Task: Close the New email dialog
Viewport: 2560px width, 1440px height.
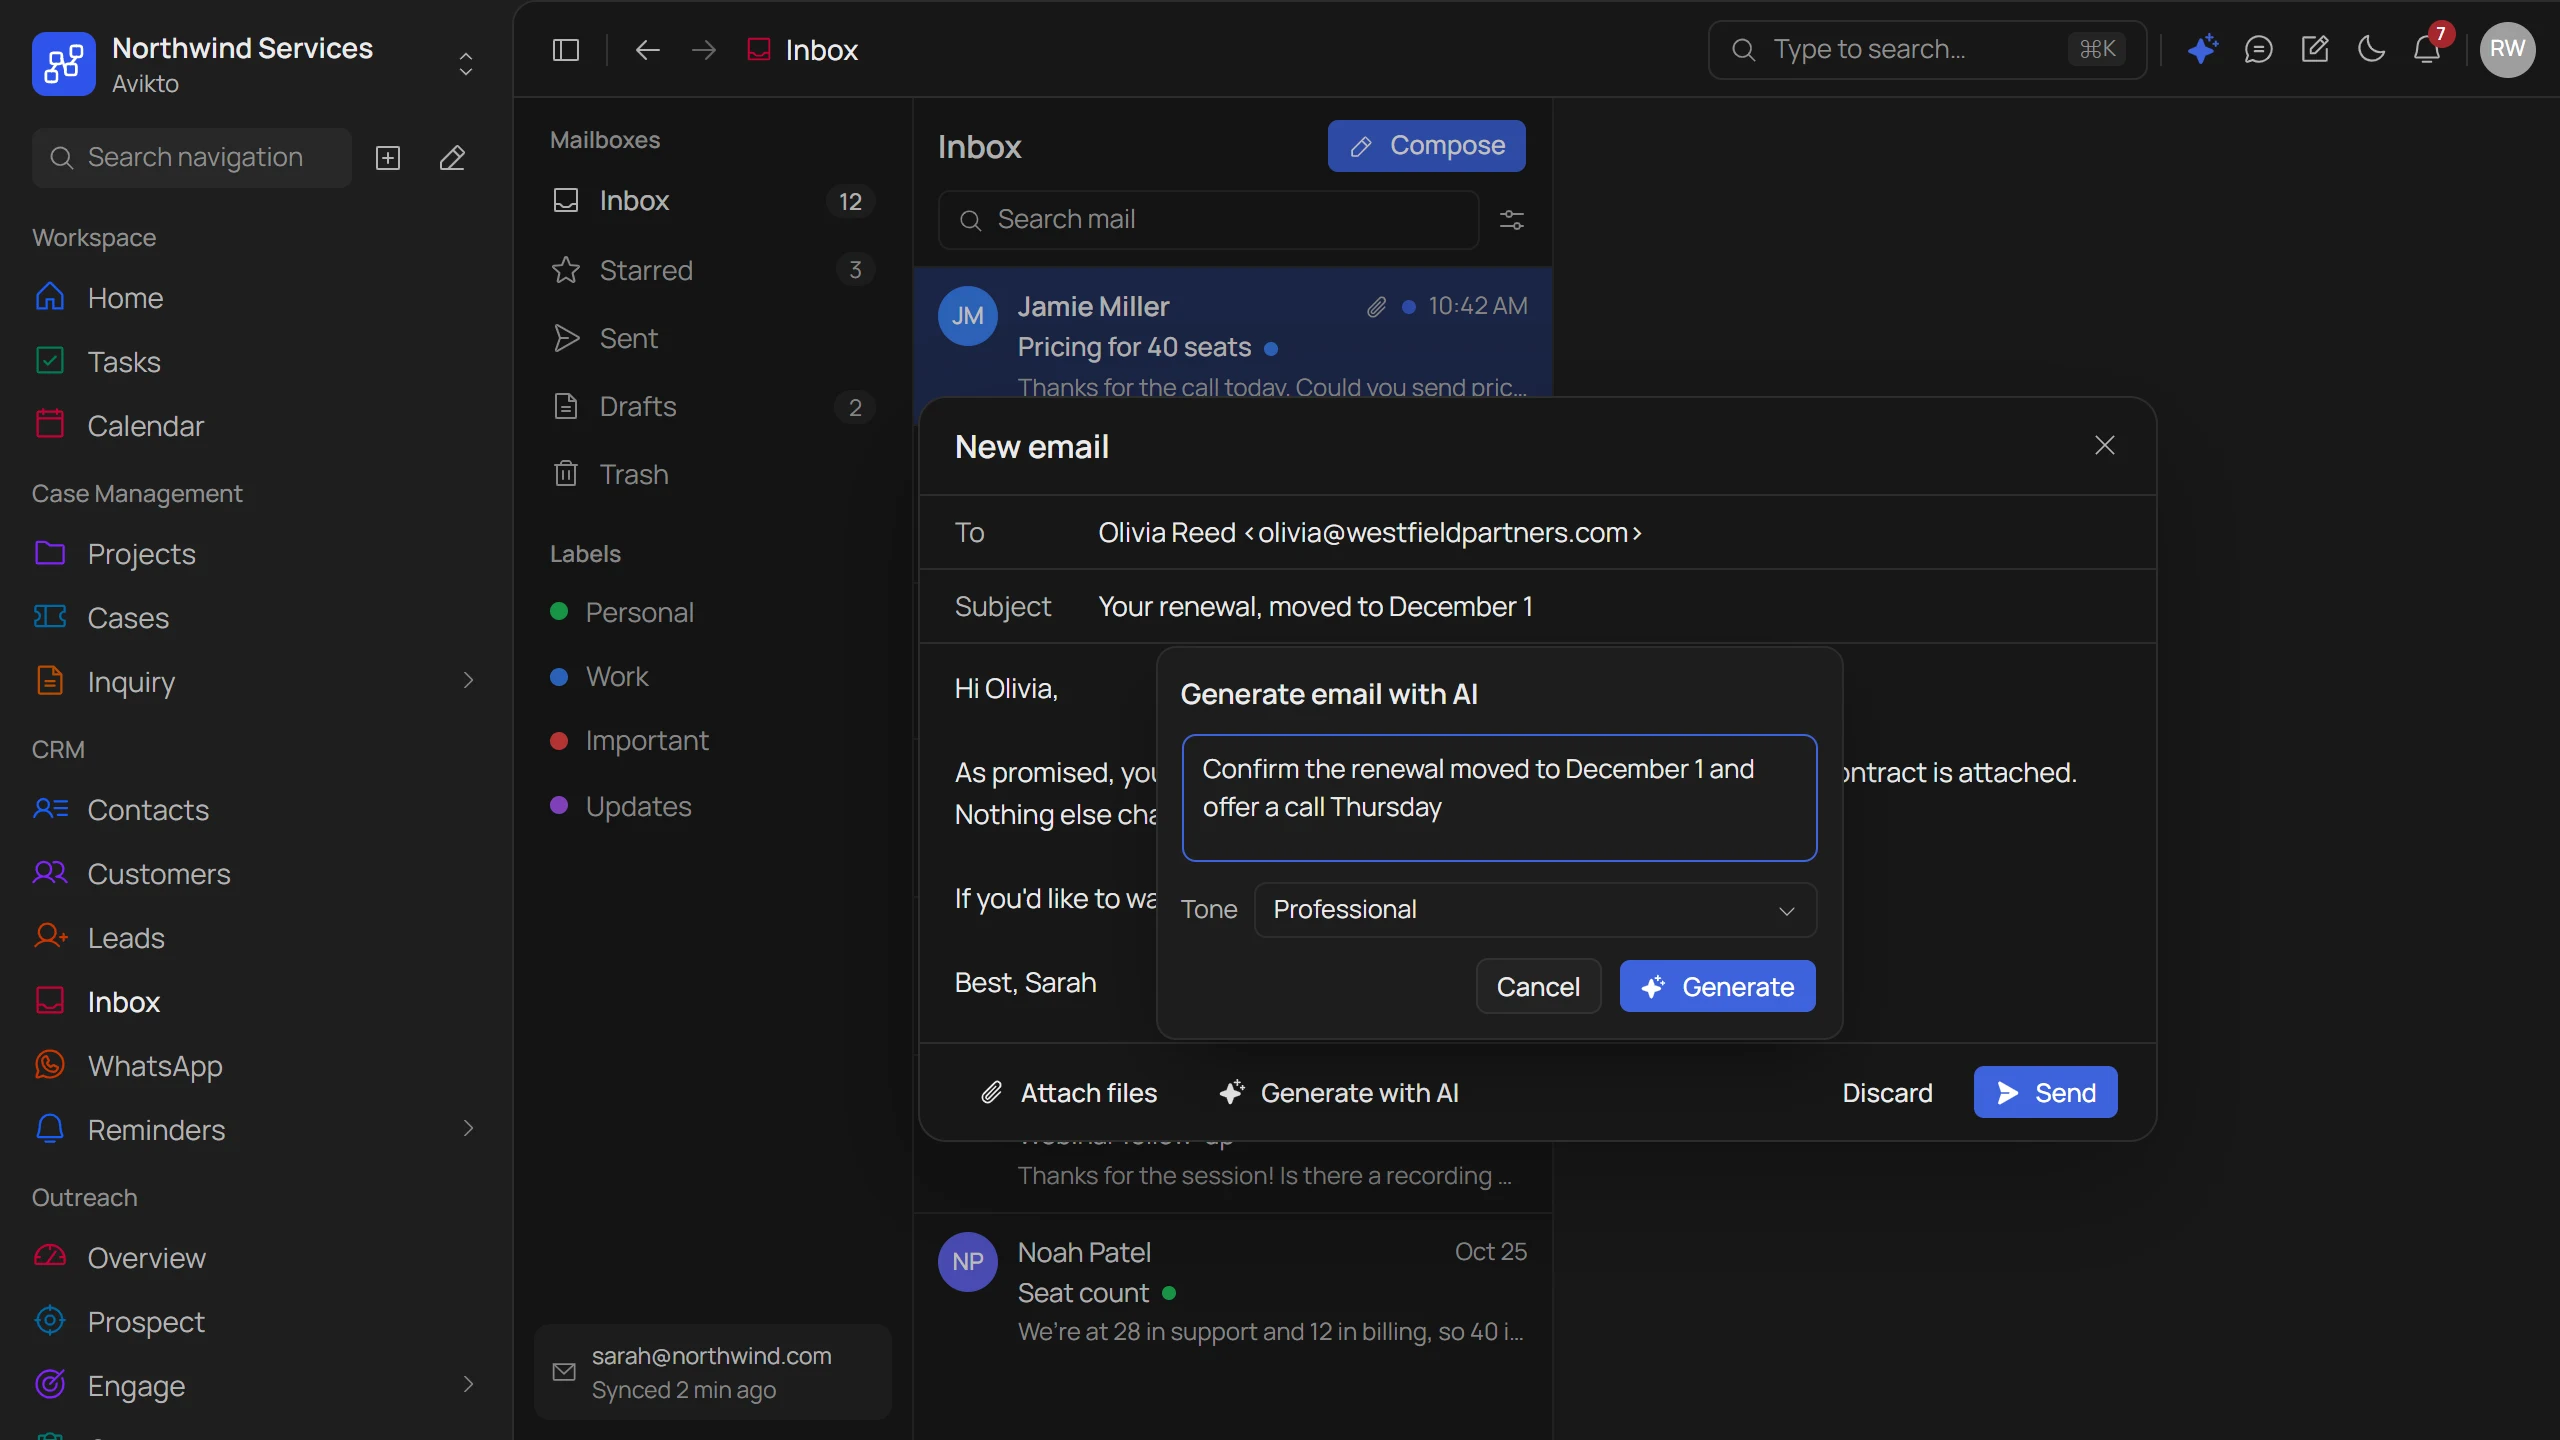Action: (2105, 446)
